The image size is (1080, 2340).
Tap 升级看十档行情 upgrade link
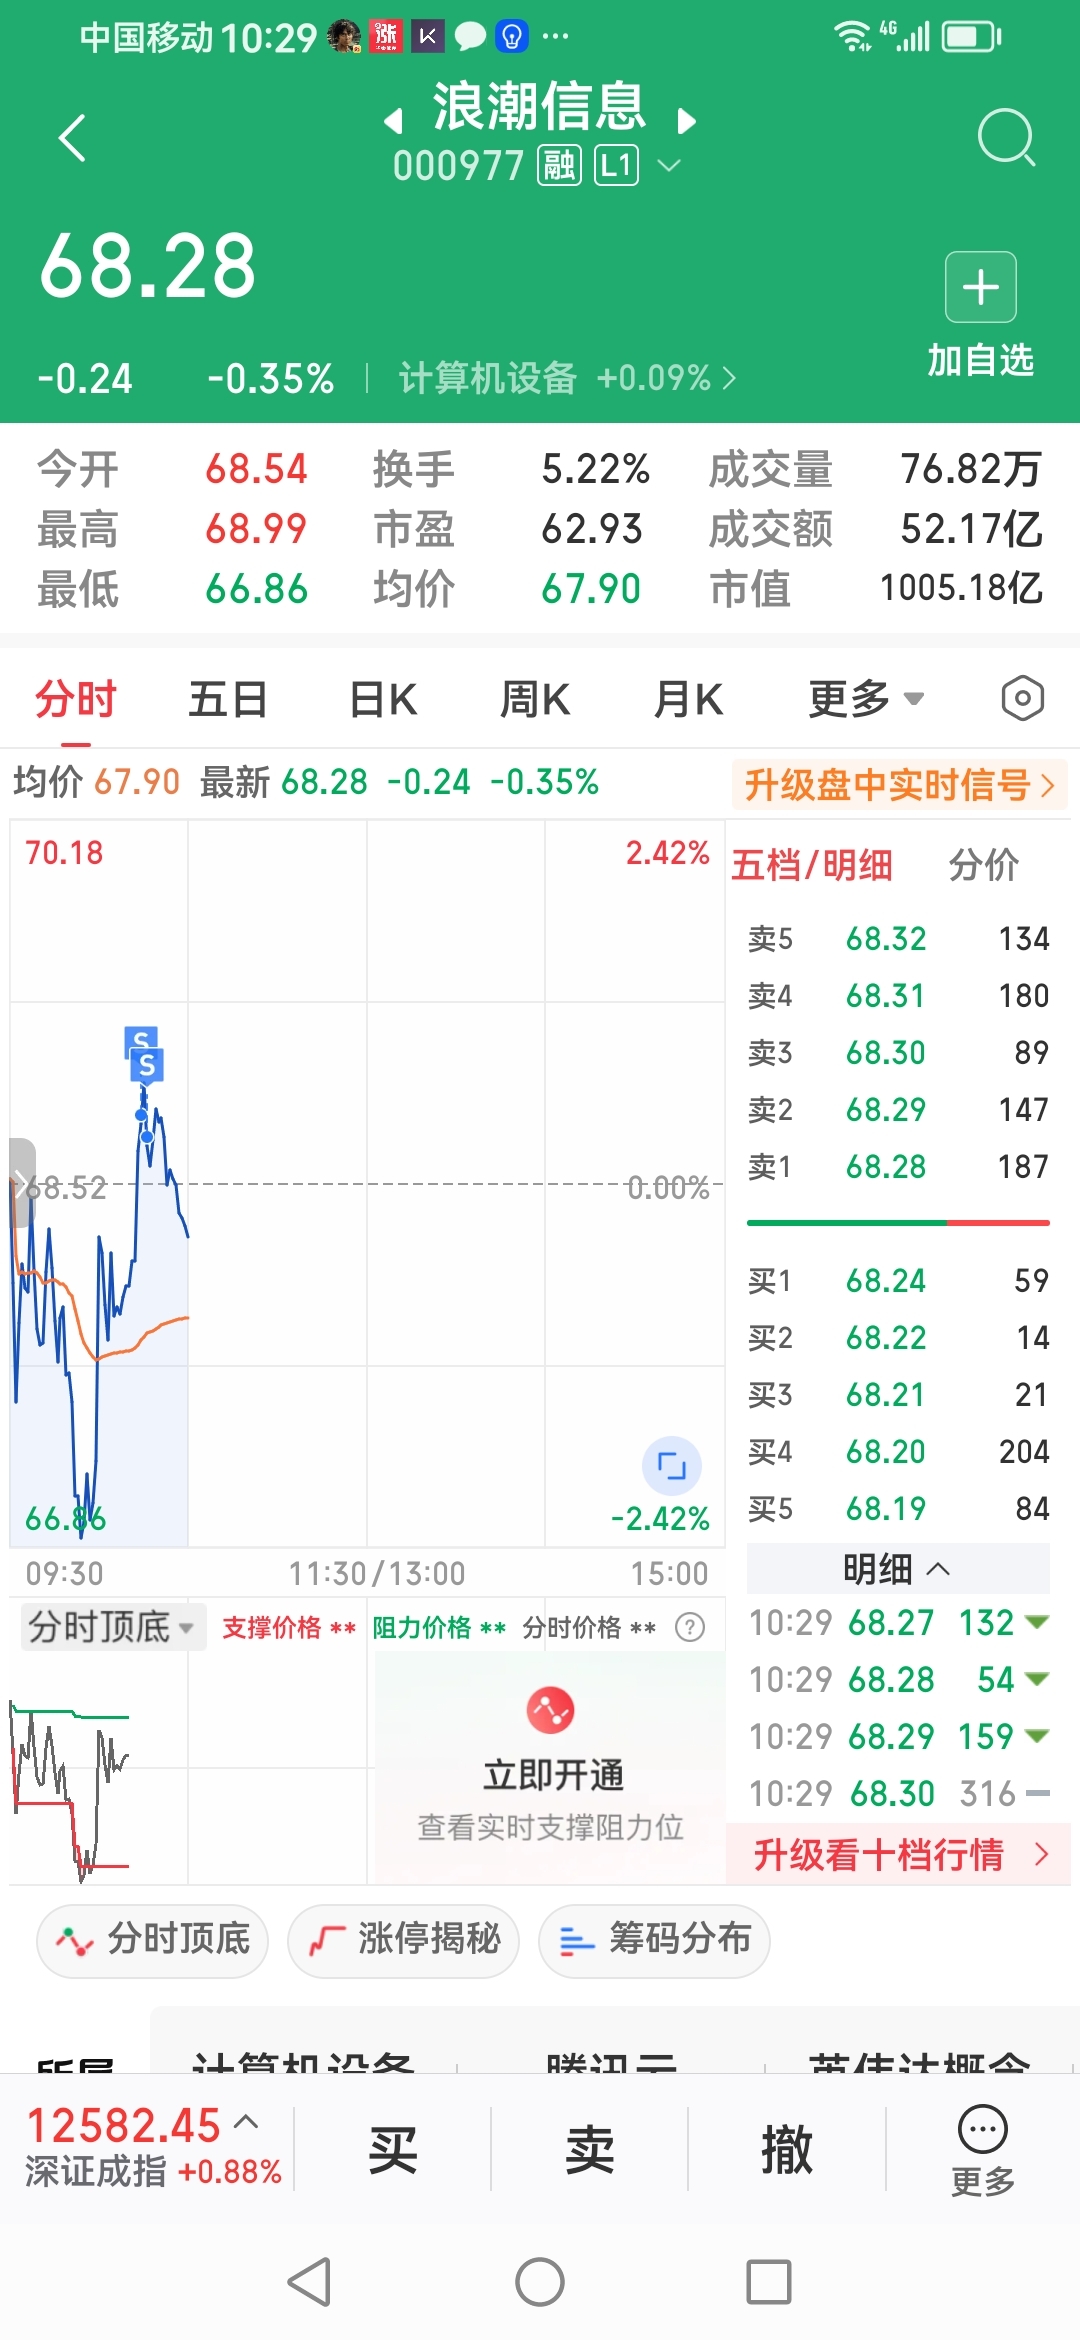click(898, 1854)
